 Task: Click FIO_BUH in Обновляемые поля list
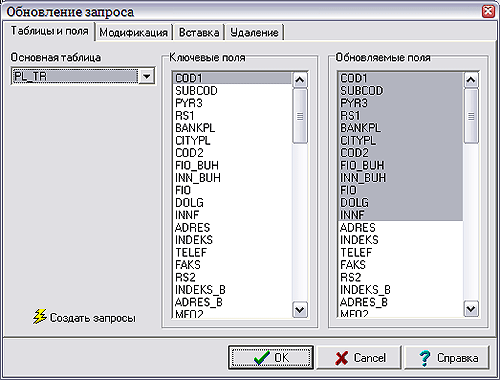click(401, 165)
